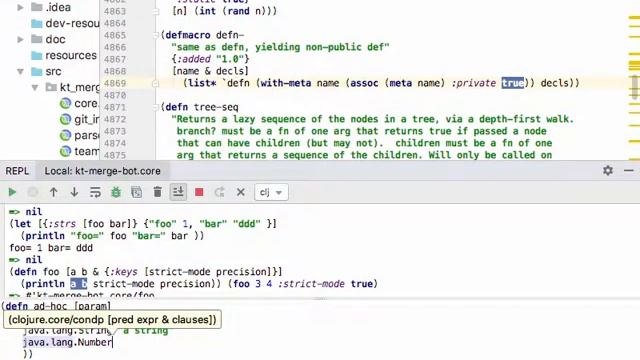This screenshot has height=360, width=640.
Task: Open REPL panel settings gear
Action: (x=608, y=170)
